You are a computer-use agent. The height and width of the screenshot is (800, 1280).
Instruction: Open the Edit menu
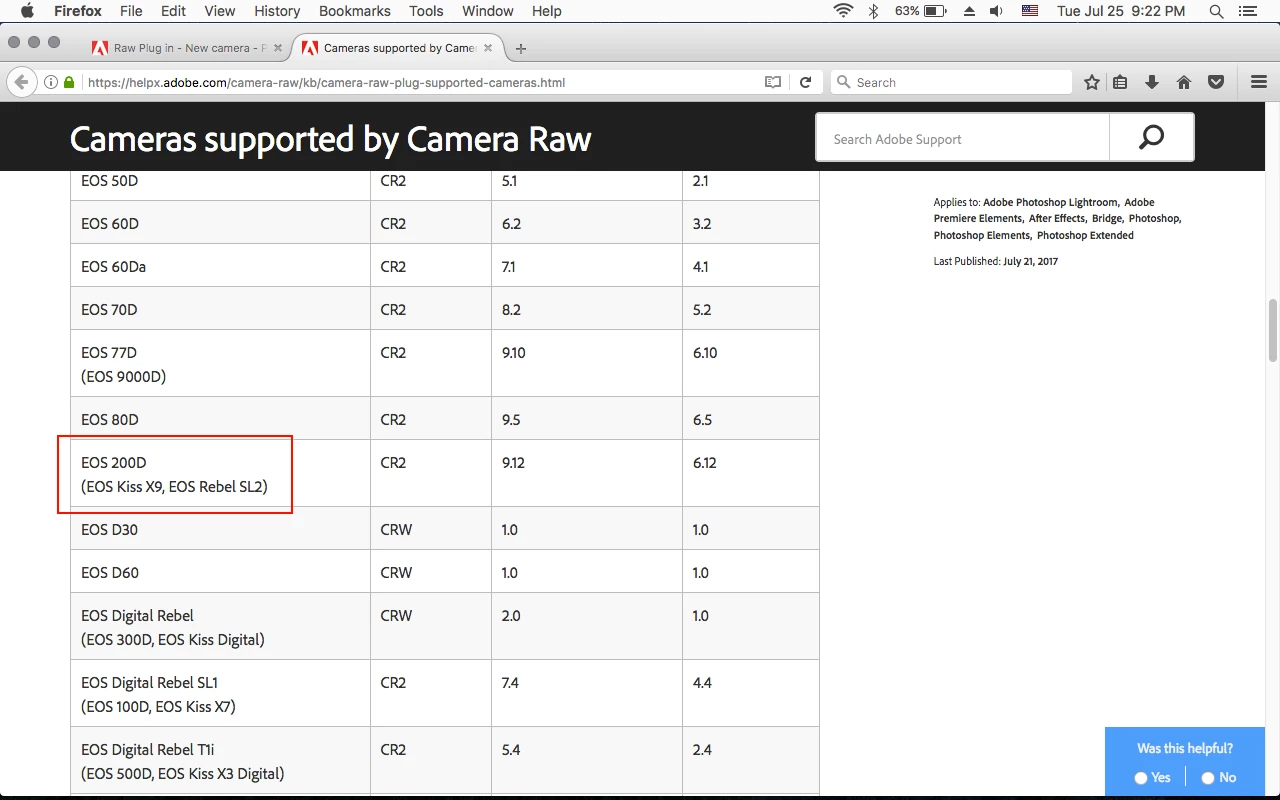point(173,11)
